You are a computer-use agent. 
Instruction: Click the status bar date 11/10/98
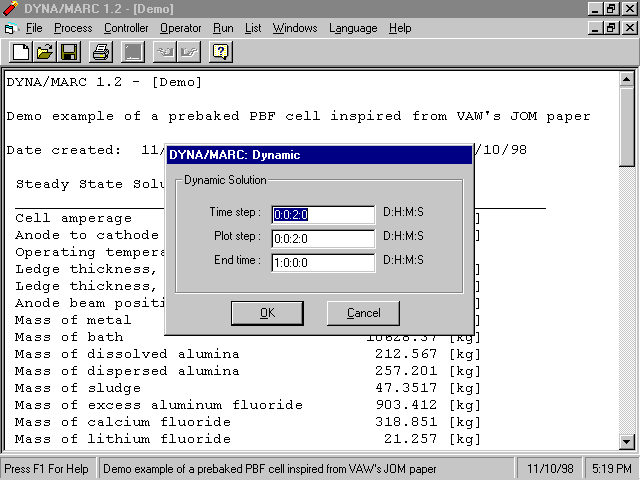pyautogui.click(x=550, y=469)
